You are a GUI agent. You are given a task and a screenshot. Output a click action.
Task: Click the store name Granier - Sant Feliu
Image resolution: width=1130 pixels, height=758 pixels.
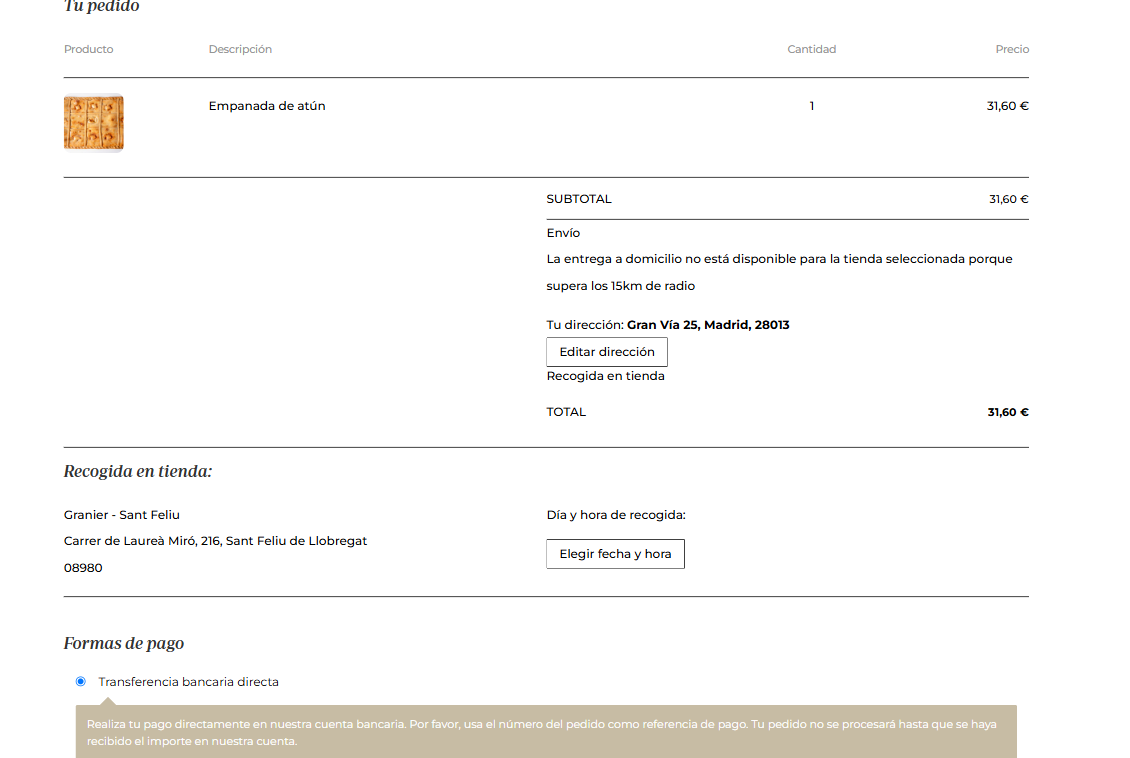coord(122,514)
